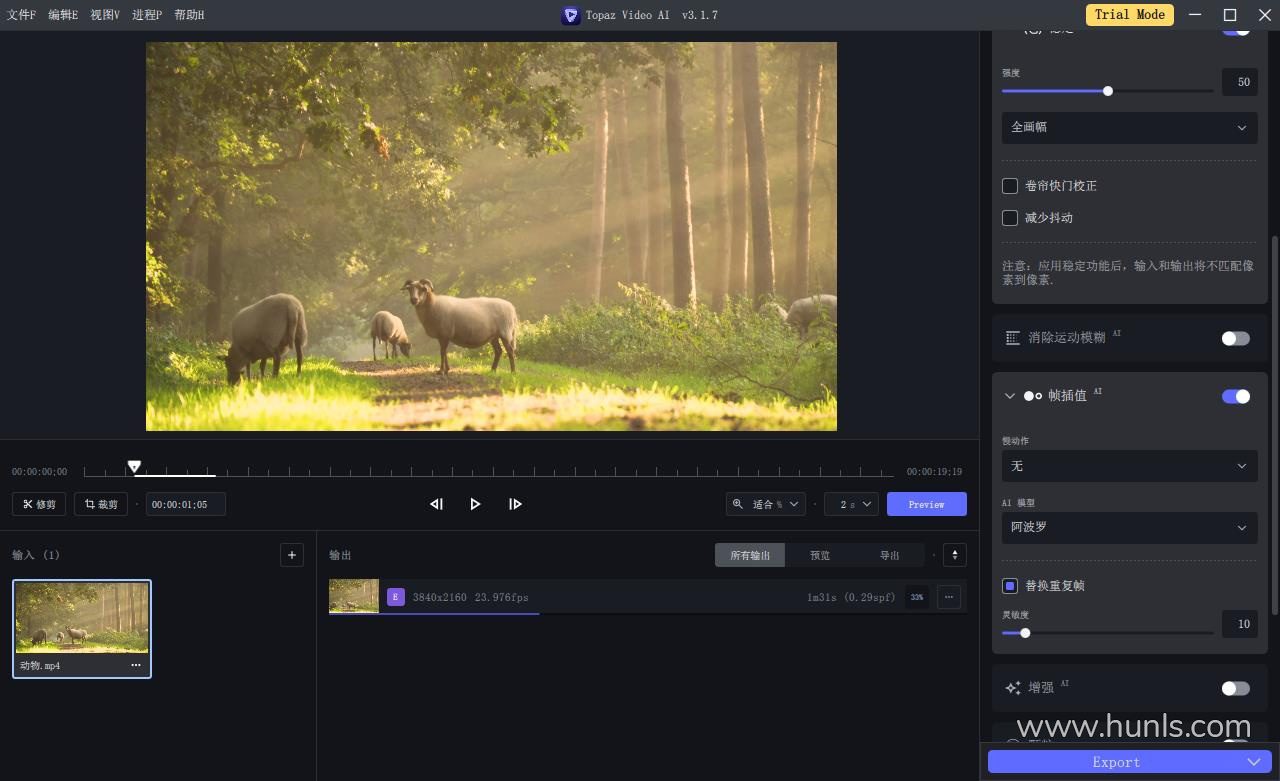The image size is (1280, 781).
Task: Open the 文件F menu
Action: [x=21, y=15]
